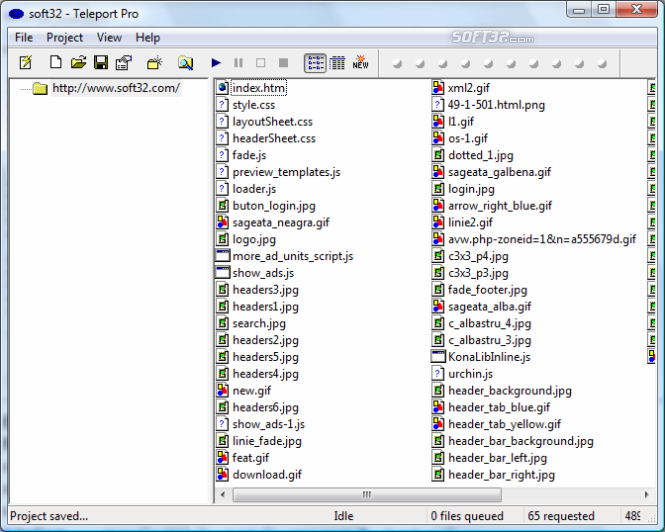
Task: Select header_background.jpg file
Action: coord(510,390)
